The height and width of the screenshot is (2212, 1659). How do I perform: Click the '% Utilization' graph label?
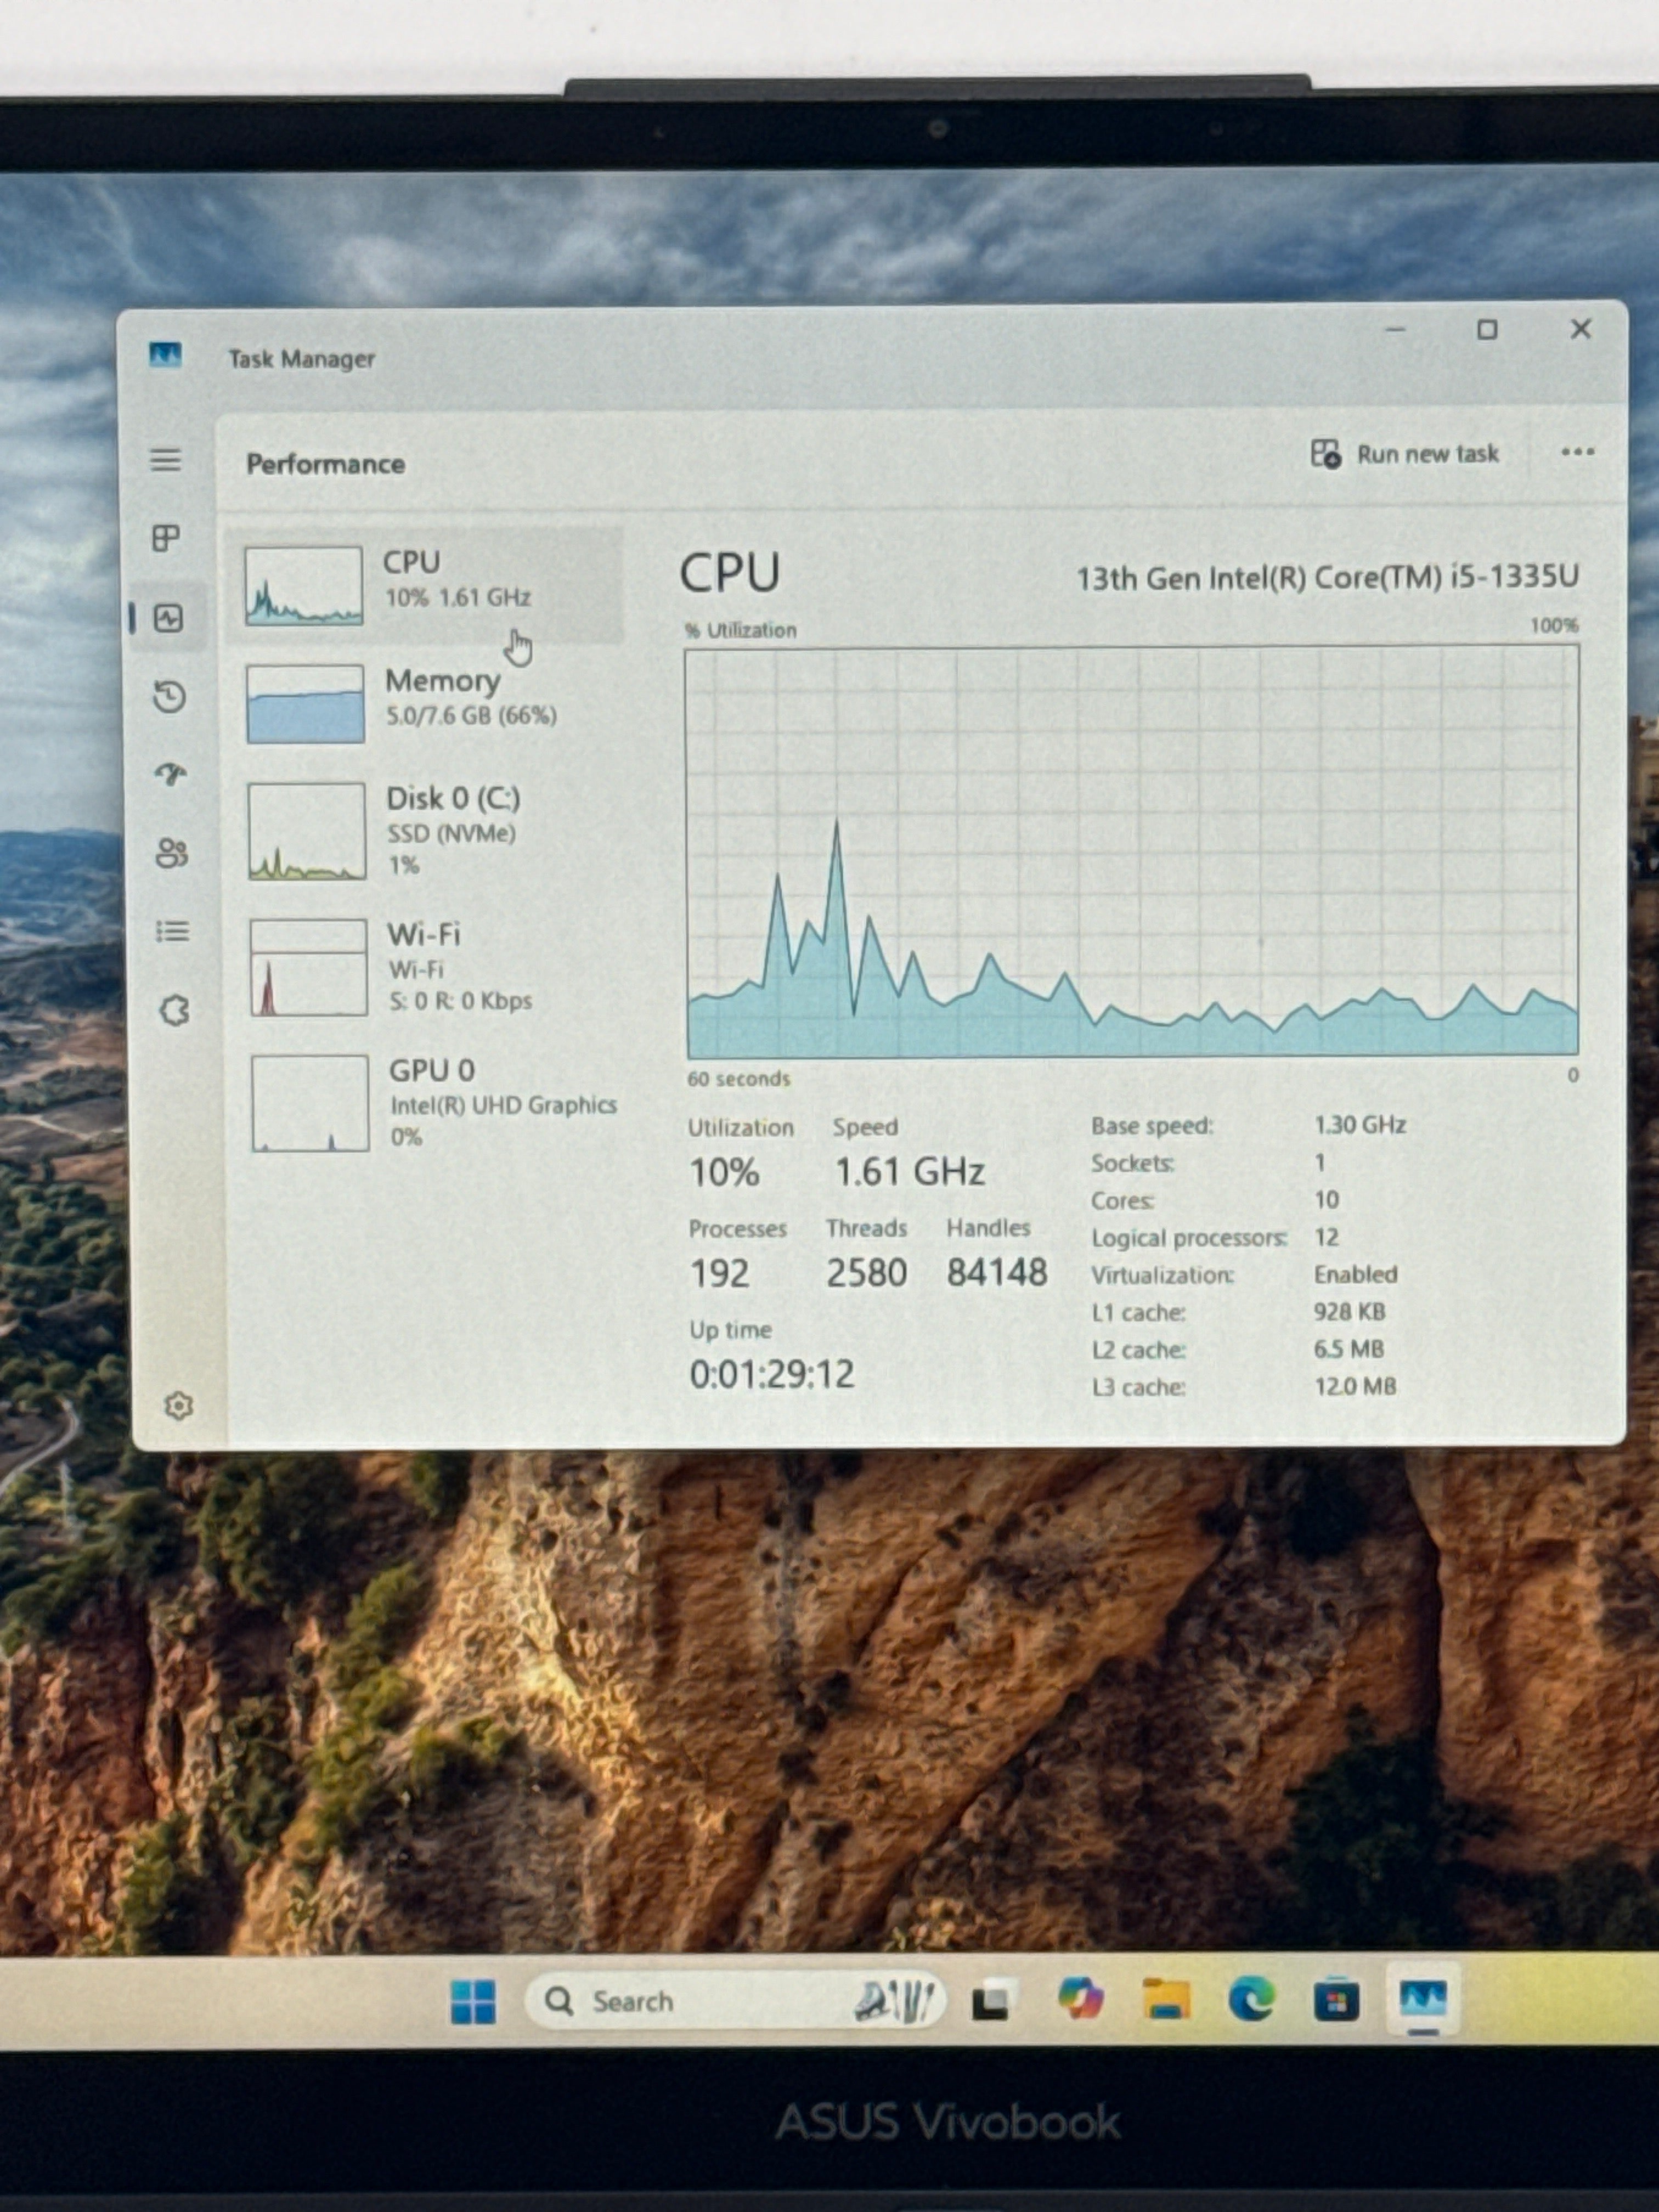point(741,630)
